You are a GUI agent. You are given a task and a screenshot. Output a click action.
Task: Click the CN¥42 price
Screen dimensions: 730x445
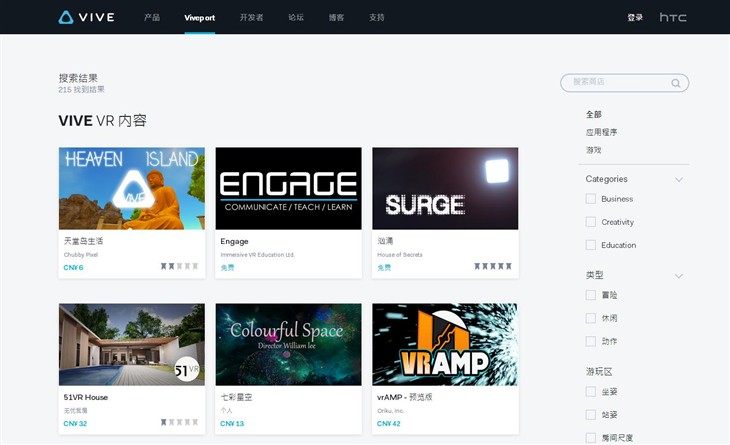(388, 424)
